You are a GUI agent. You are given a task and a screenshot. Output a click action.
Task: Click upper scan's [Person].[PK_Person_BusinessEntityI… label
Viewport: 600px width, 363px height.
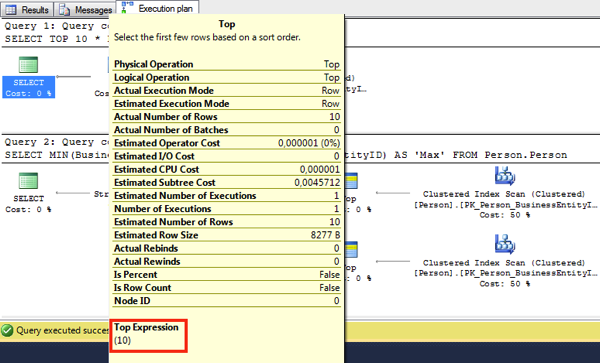point(505,205)
